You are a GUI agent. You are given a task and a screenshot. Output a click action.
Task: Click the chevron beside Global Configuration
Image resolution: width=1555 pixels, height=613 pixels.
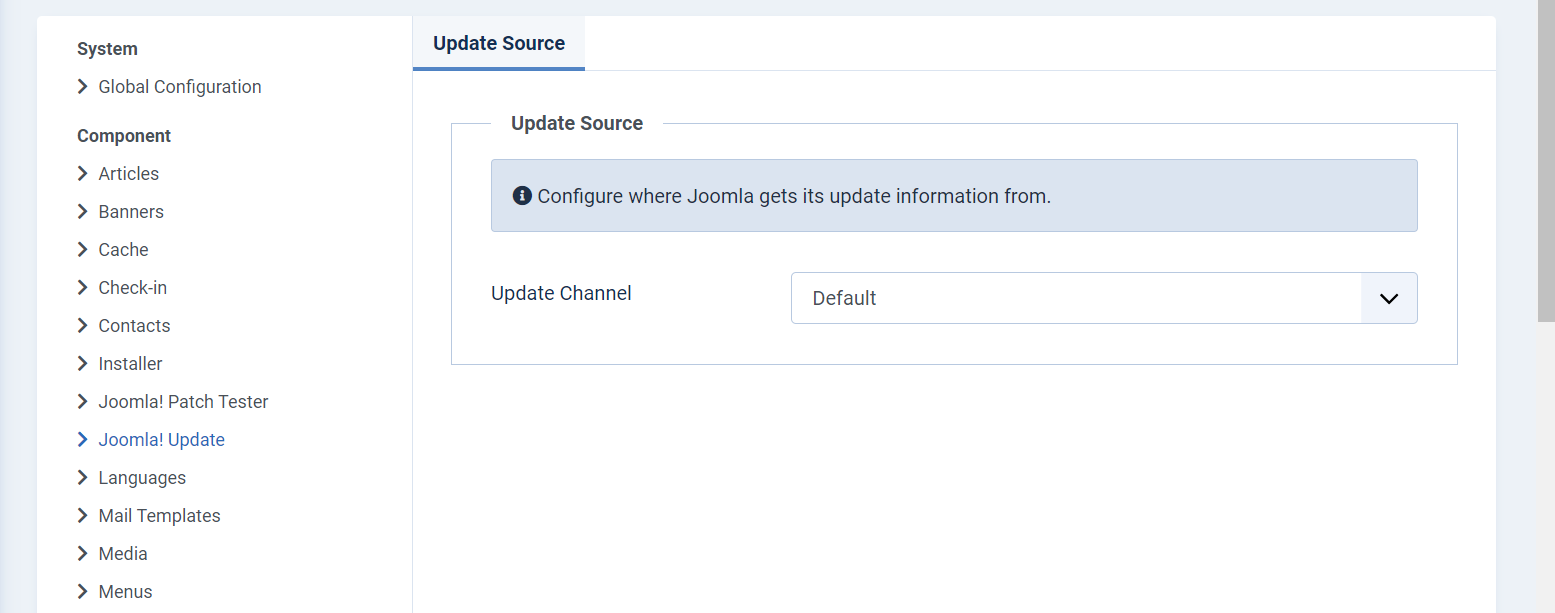pos(83,87)
